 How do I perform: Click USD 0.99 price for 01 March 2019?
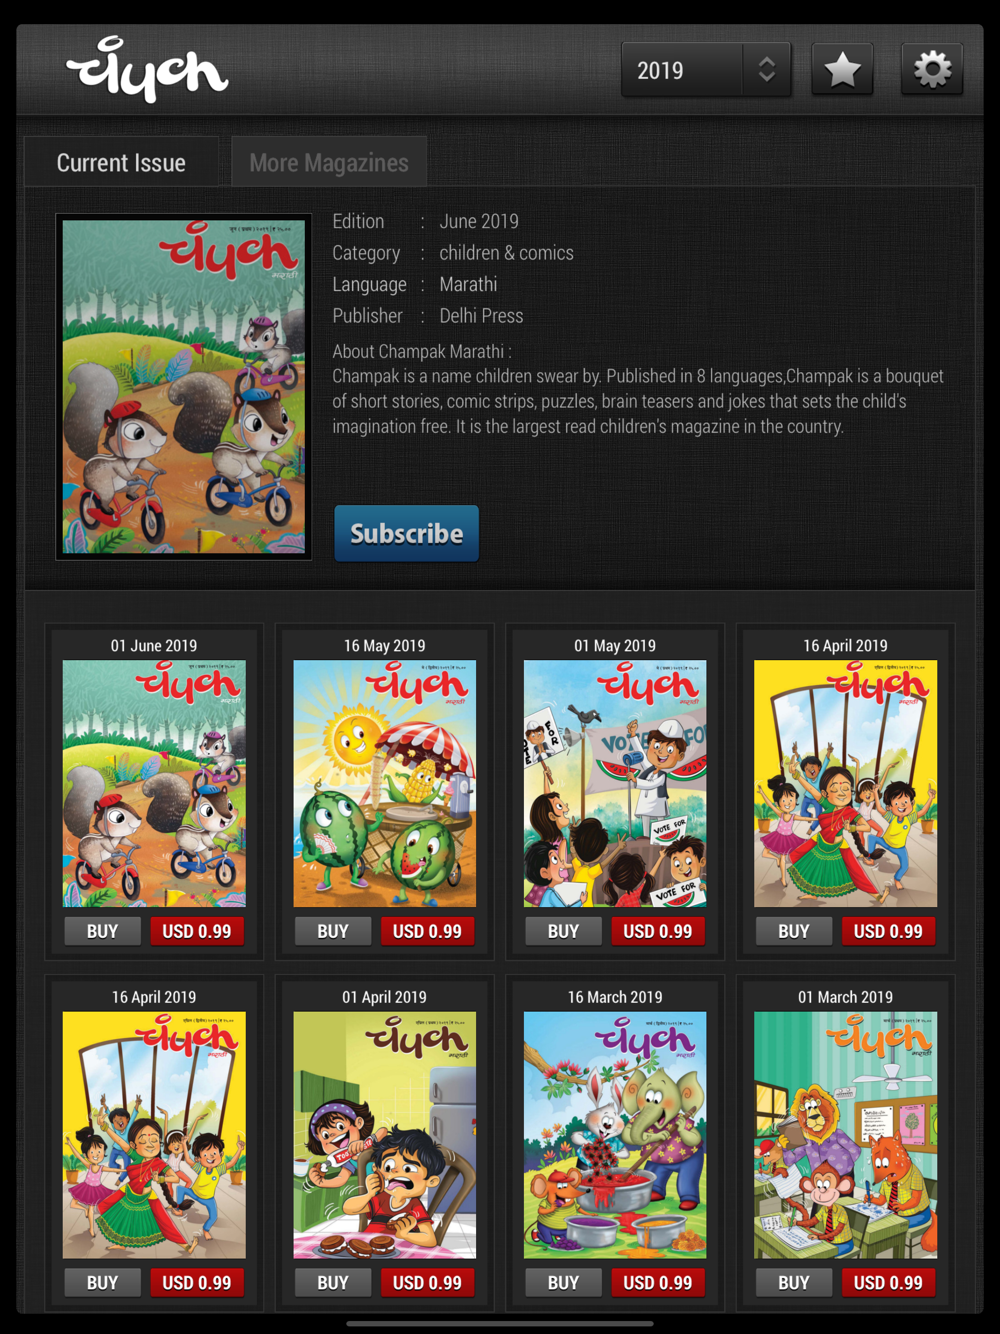coord(888,1283)
